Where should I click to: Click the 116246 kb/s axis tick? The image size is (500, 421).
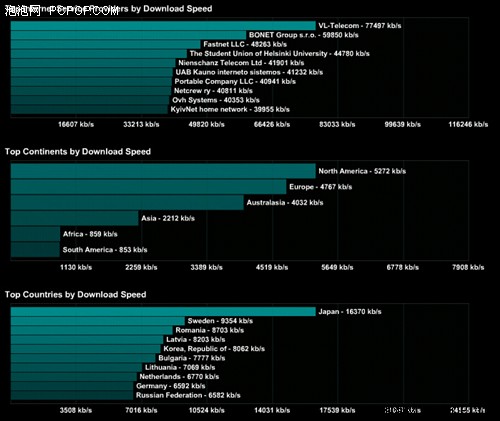pyautogui.click(x=468, y=124)
